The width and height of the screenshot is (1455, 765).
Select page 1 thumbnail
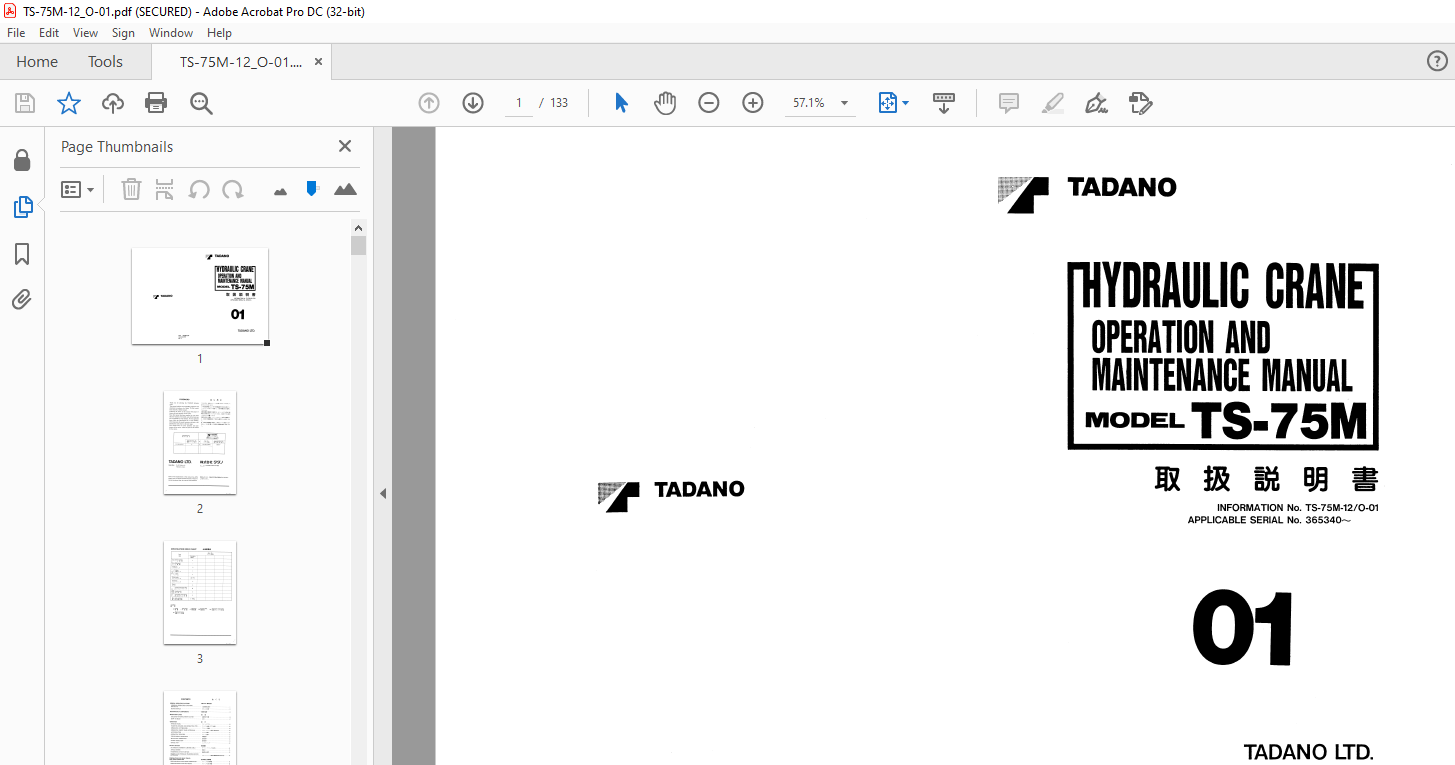pyautogui.click(x=200, y=296)
